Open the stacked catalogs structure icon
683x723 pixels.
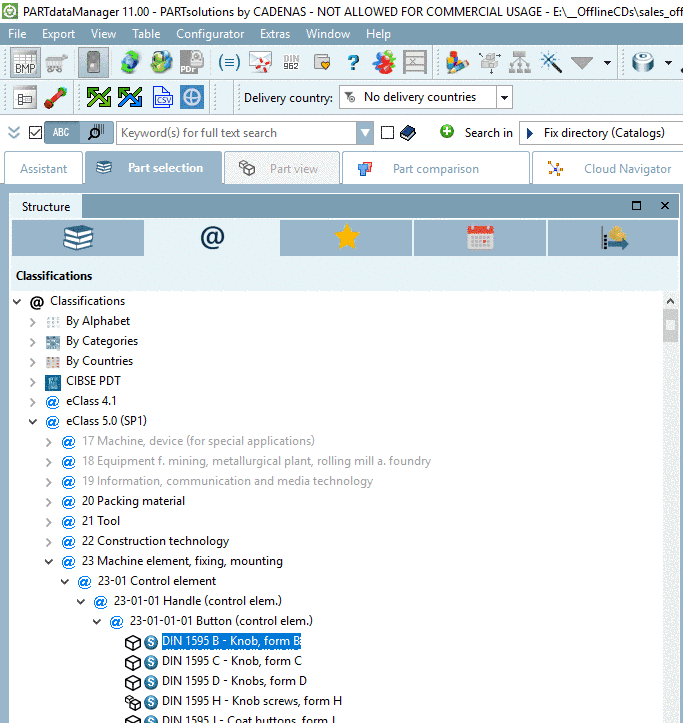[x=78, y=237]
